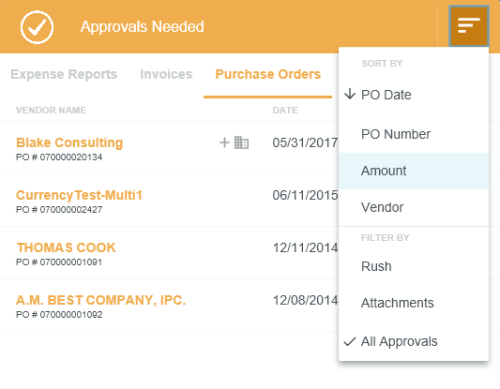Switch to the Expense Reports tab
The width and height of the screenshot is (500, 389).
(x=64, y=74)
